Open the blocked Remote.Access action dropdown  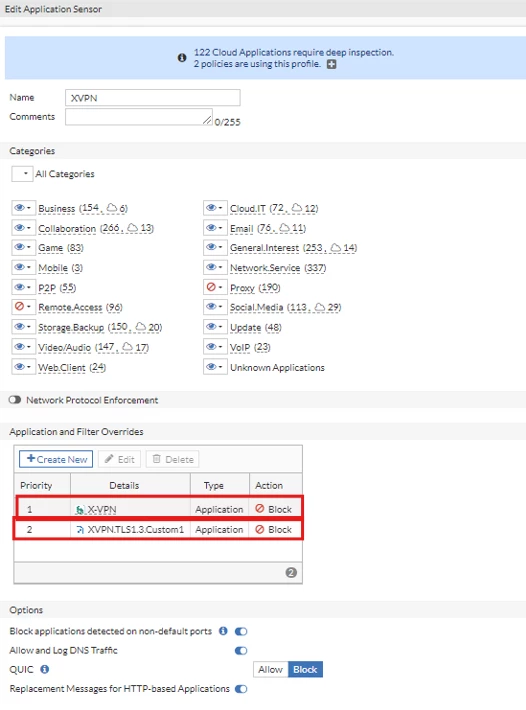[24, 307]
